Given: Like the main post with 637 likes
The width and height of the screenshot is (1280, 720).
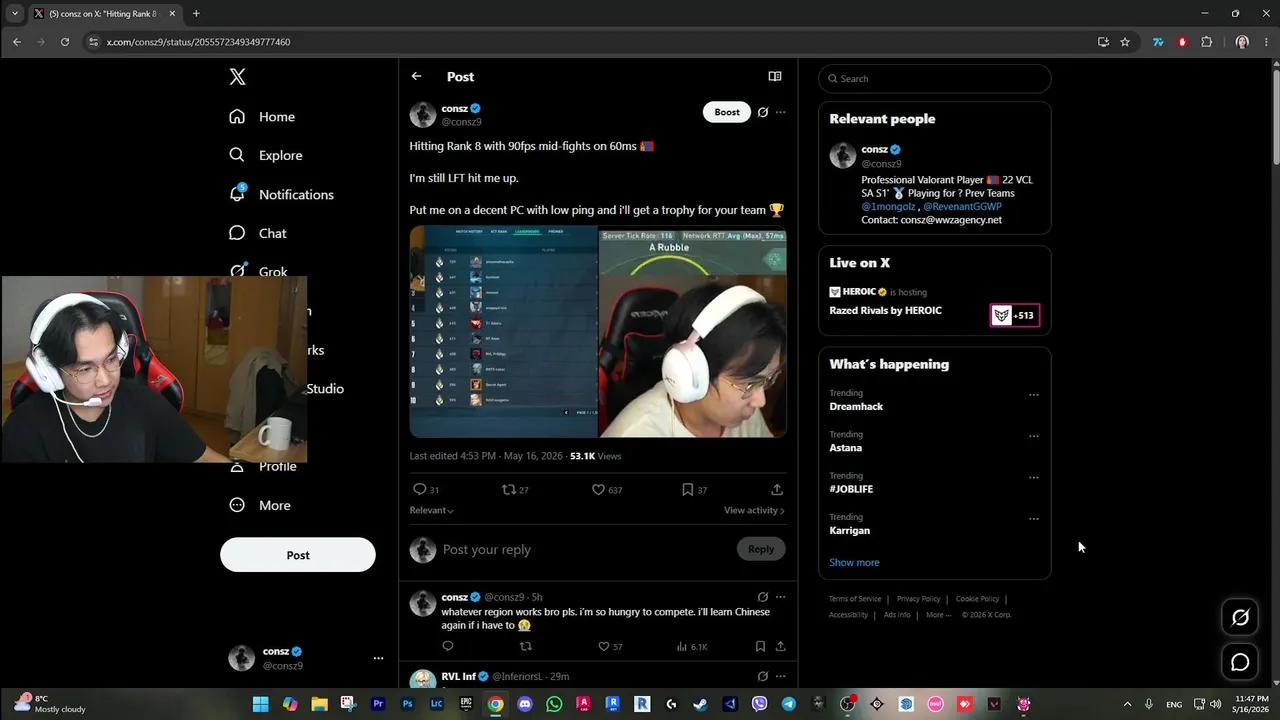Looking at the screenshot, I should pos(598,489).
